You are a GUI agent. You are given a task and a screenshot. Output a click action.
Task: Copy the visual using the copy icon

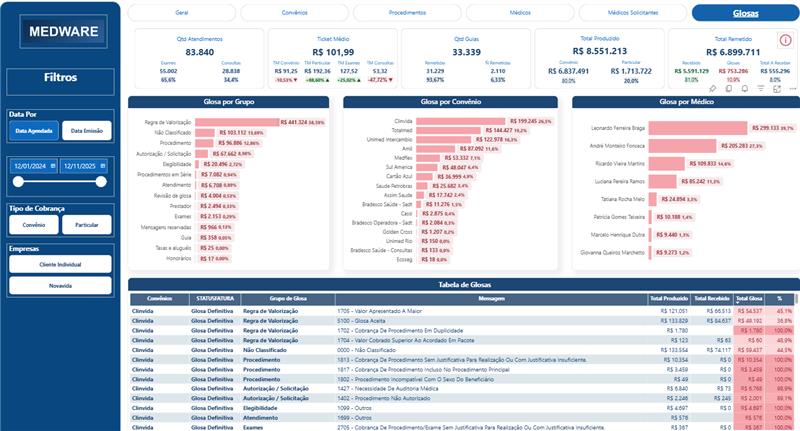click(729, 88)
